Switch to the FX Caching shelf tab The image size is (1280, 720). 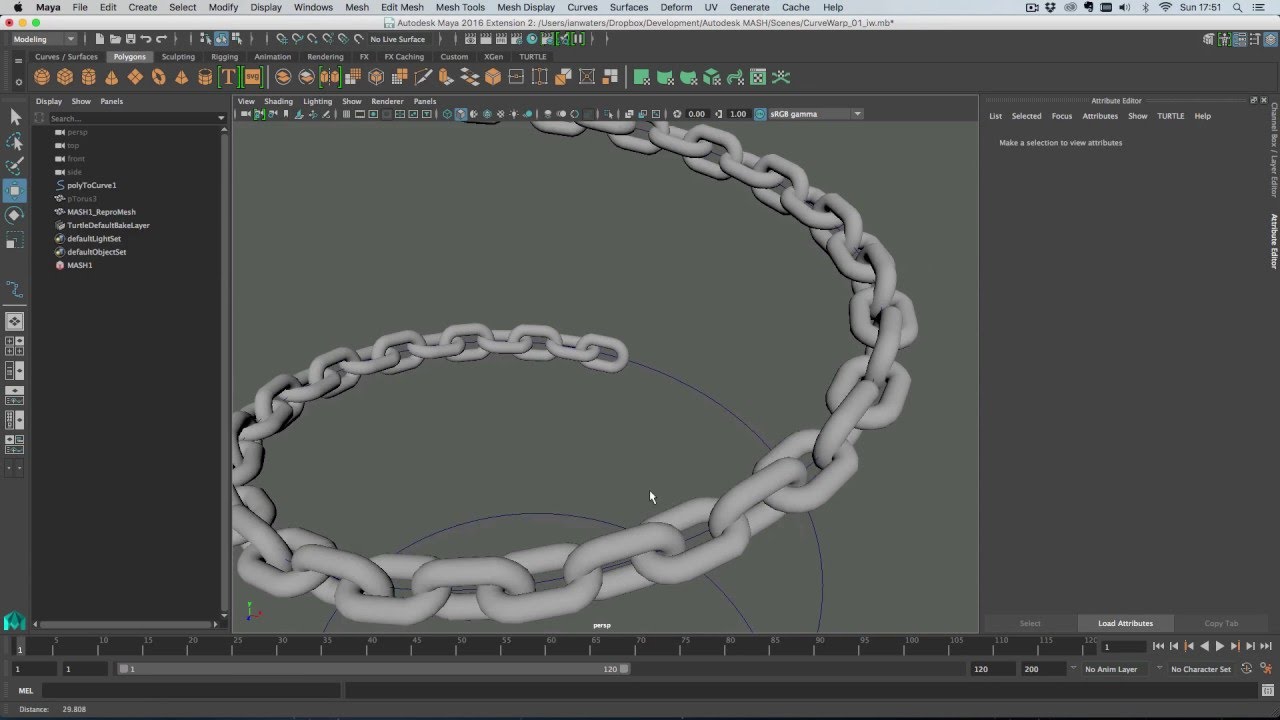(404, 57)
